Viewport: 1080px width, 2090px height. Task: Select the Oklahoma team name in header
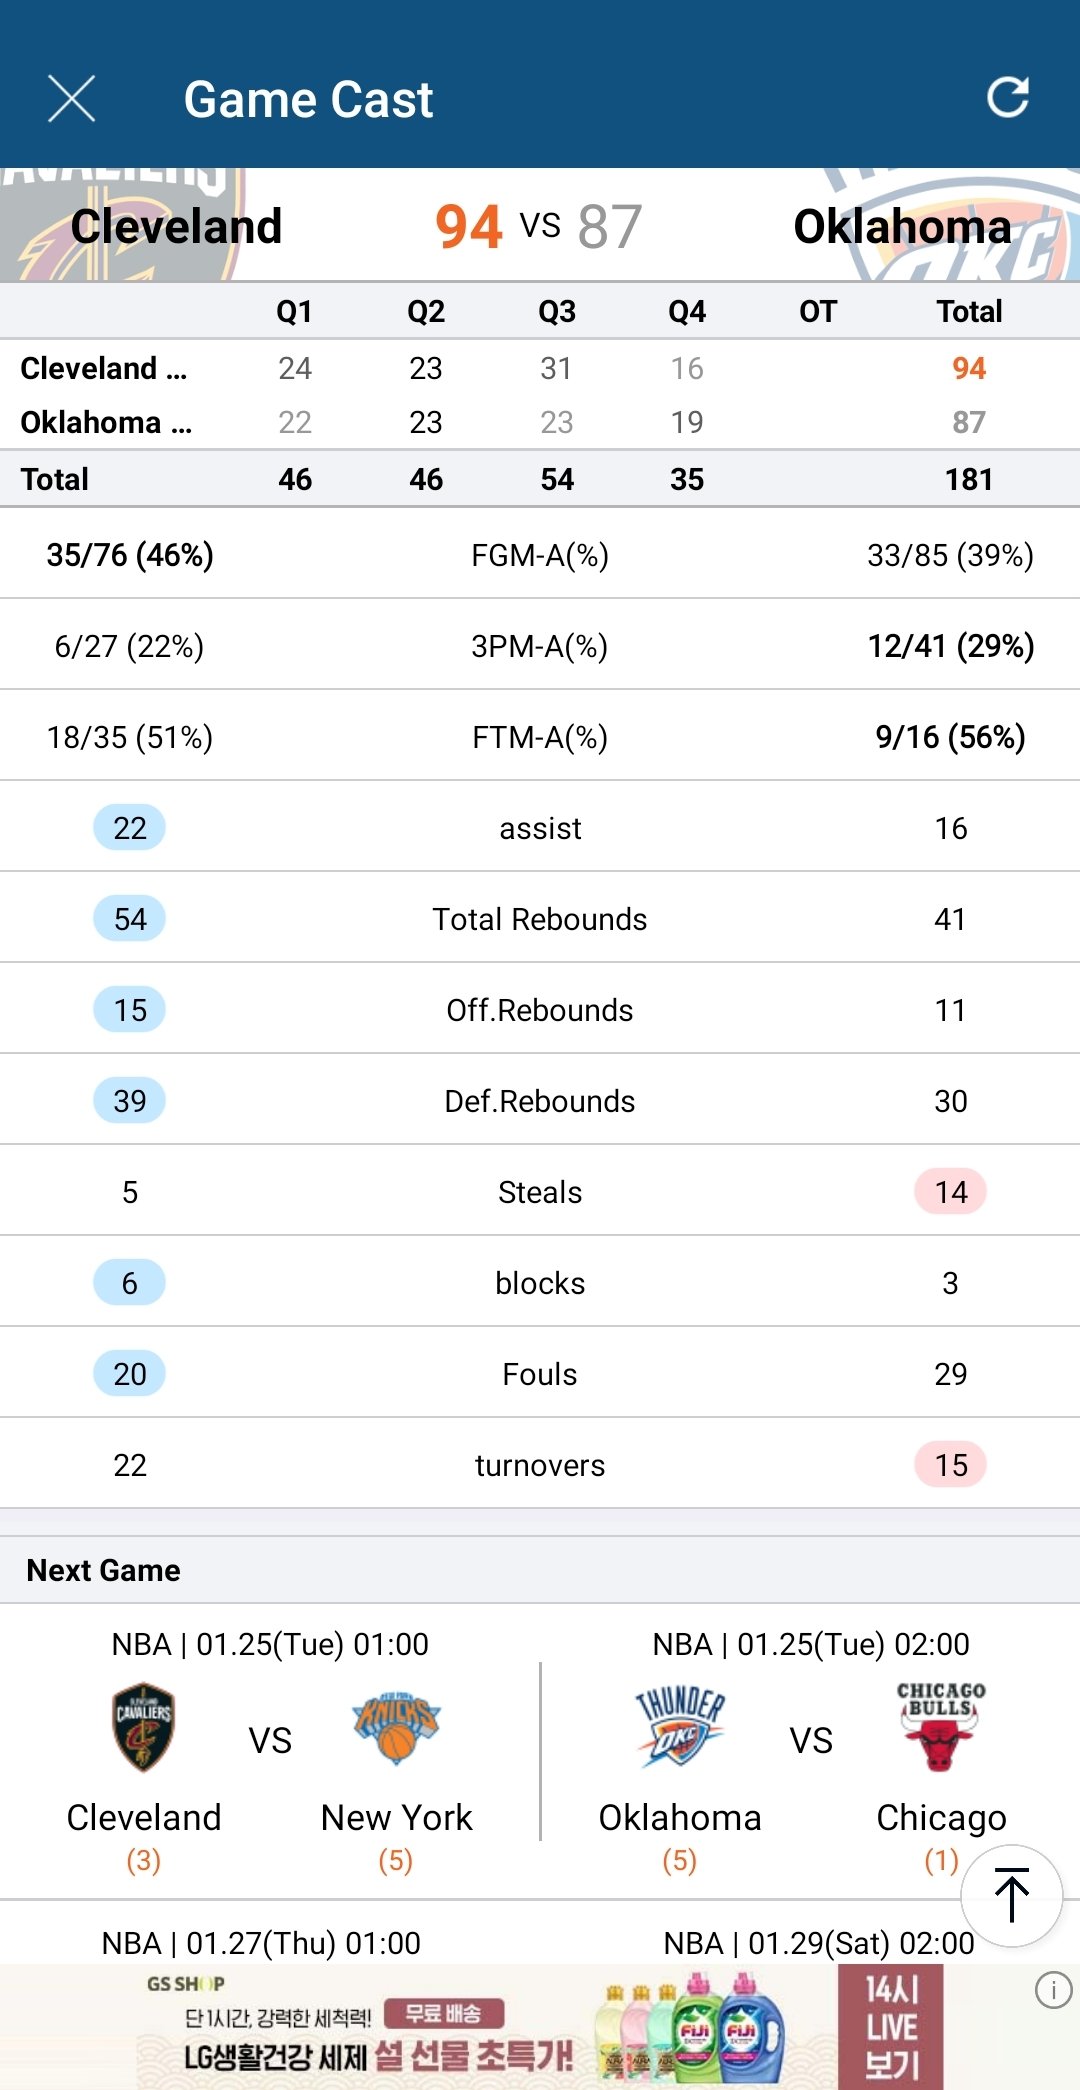902,227
